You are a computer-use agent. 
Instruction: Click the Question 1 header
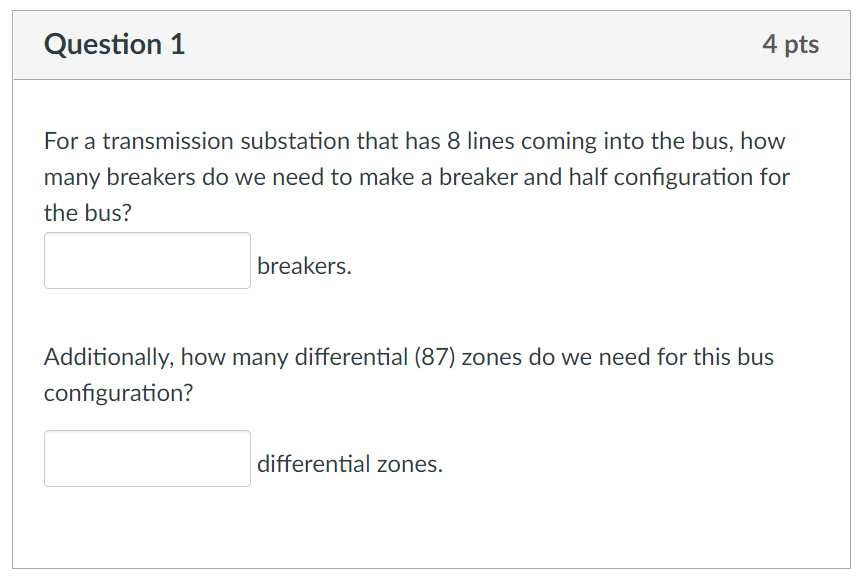point(113,44)
